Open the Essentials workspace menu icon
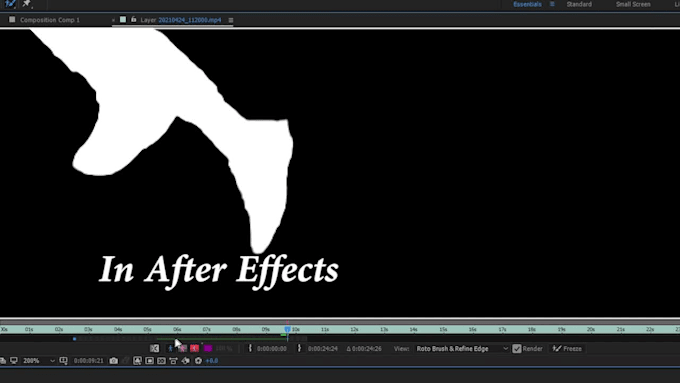 pos(552,4)
